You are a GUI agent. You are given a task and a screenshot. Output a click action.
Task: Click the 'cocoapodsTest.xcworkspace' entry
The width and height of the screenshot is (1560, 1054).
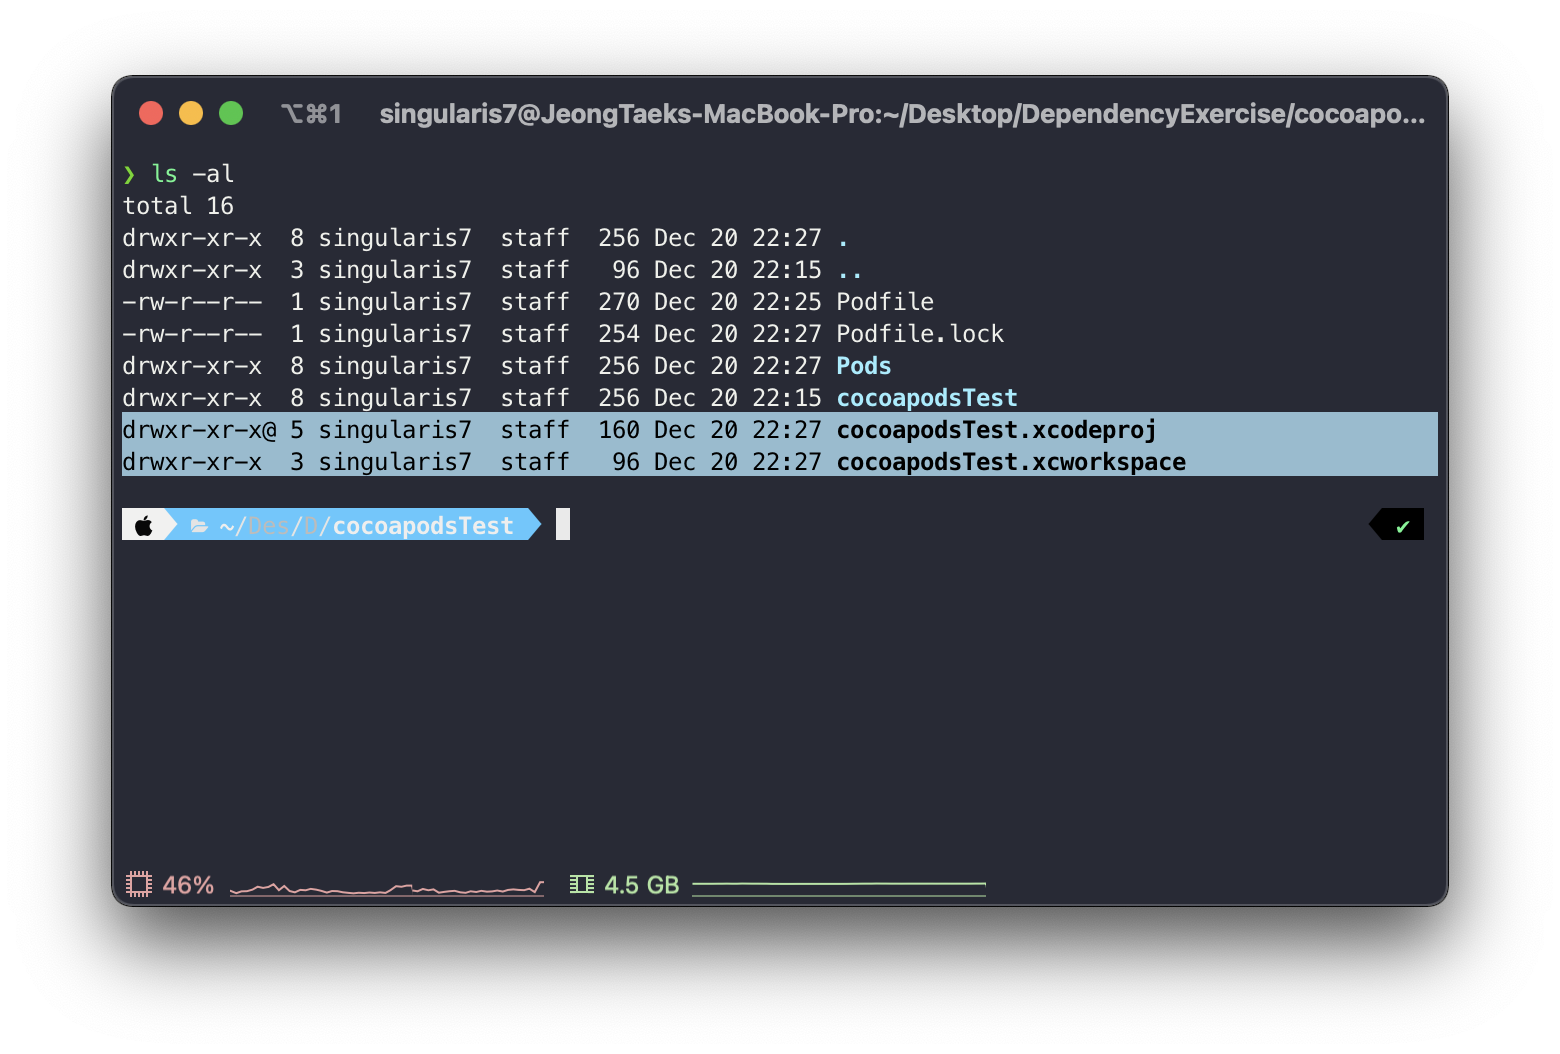pos(1011,462)
